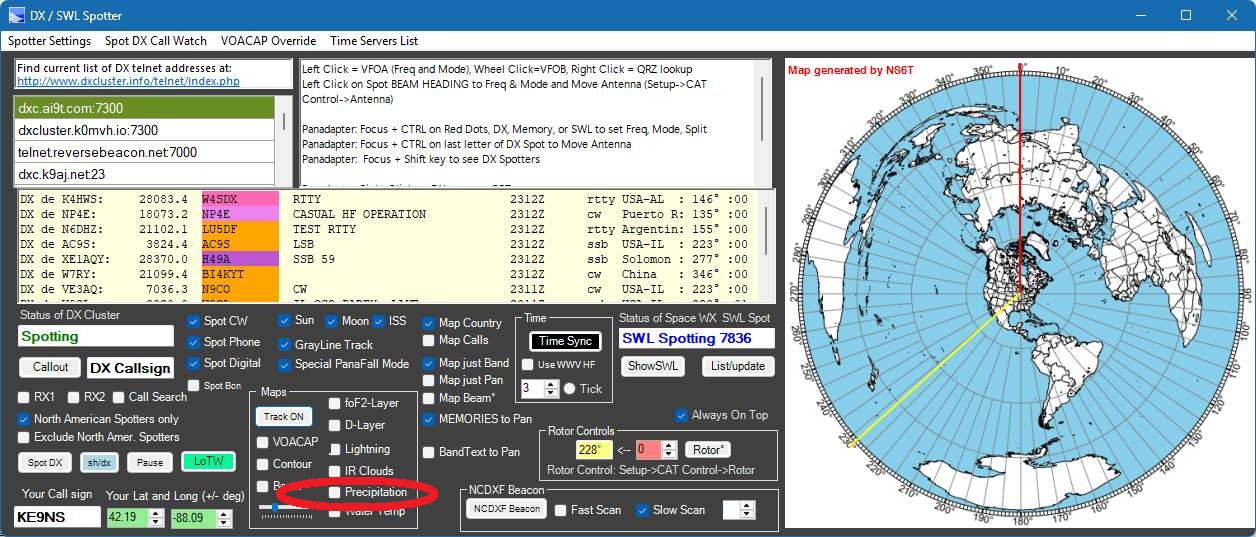1256x537 pixels.
Task: Enable the Spot Bcn checkbox
Action: tap(194, 385)
